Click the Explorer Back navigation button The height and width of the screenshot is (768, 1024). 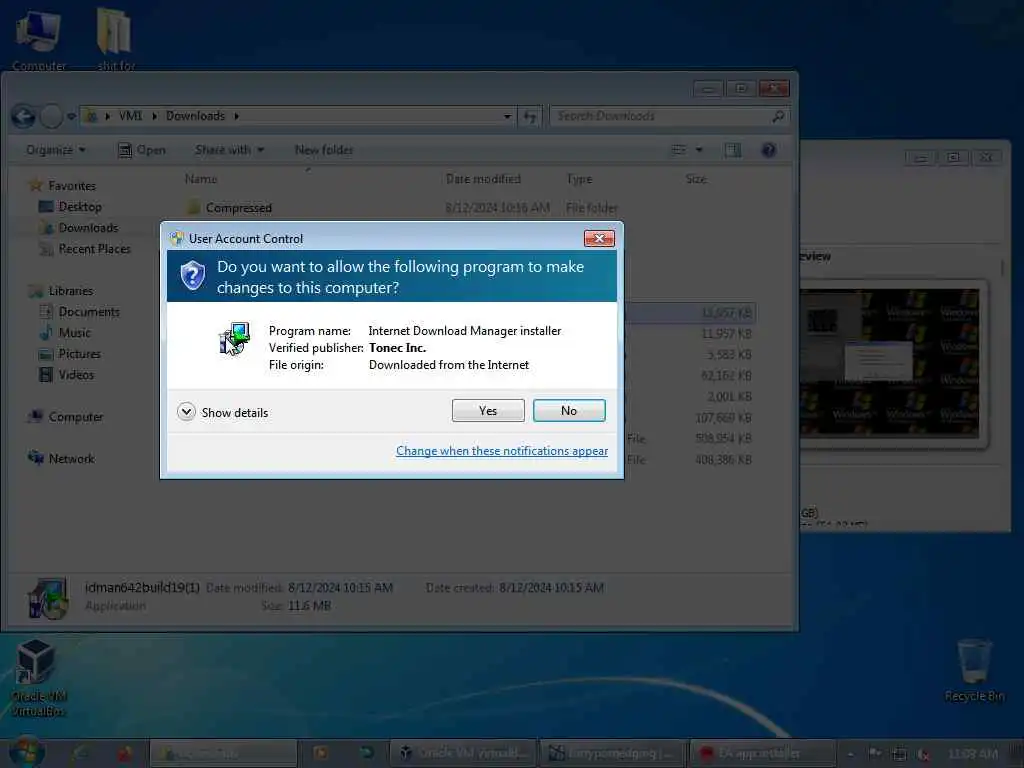click(x=24, y=117)
